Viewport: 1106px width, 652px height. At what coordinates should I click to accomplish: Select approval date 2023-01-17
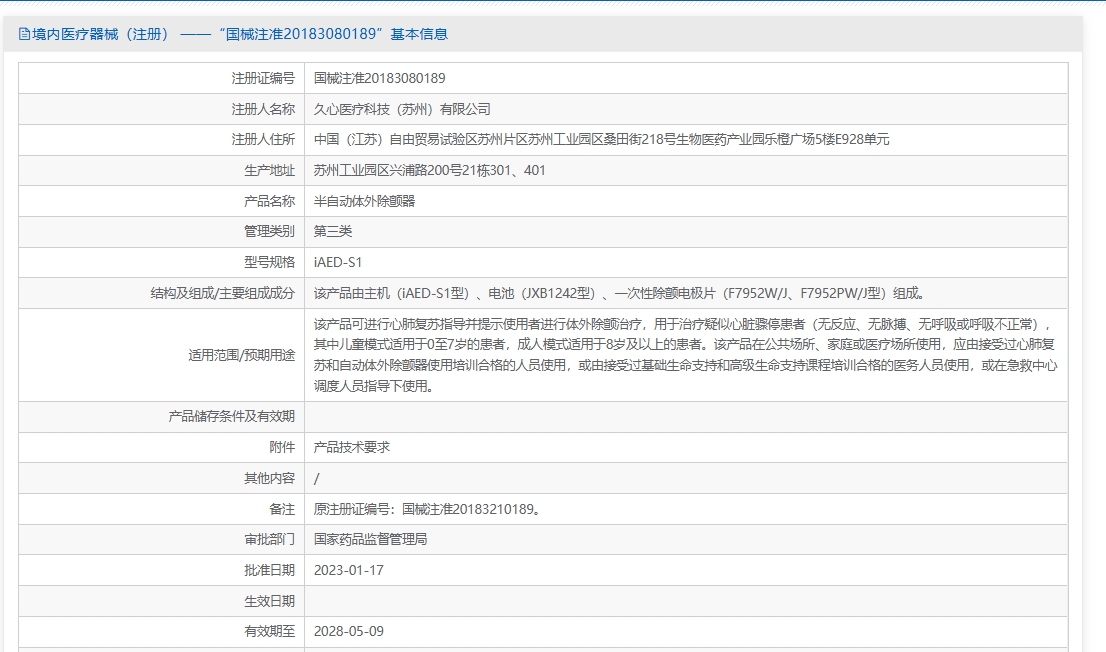[x=348, y=570]
